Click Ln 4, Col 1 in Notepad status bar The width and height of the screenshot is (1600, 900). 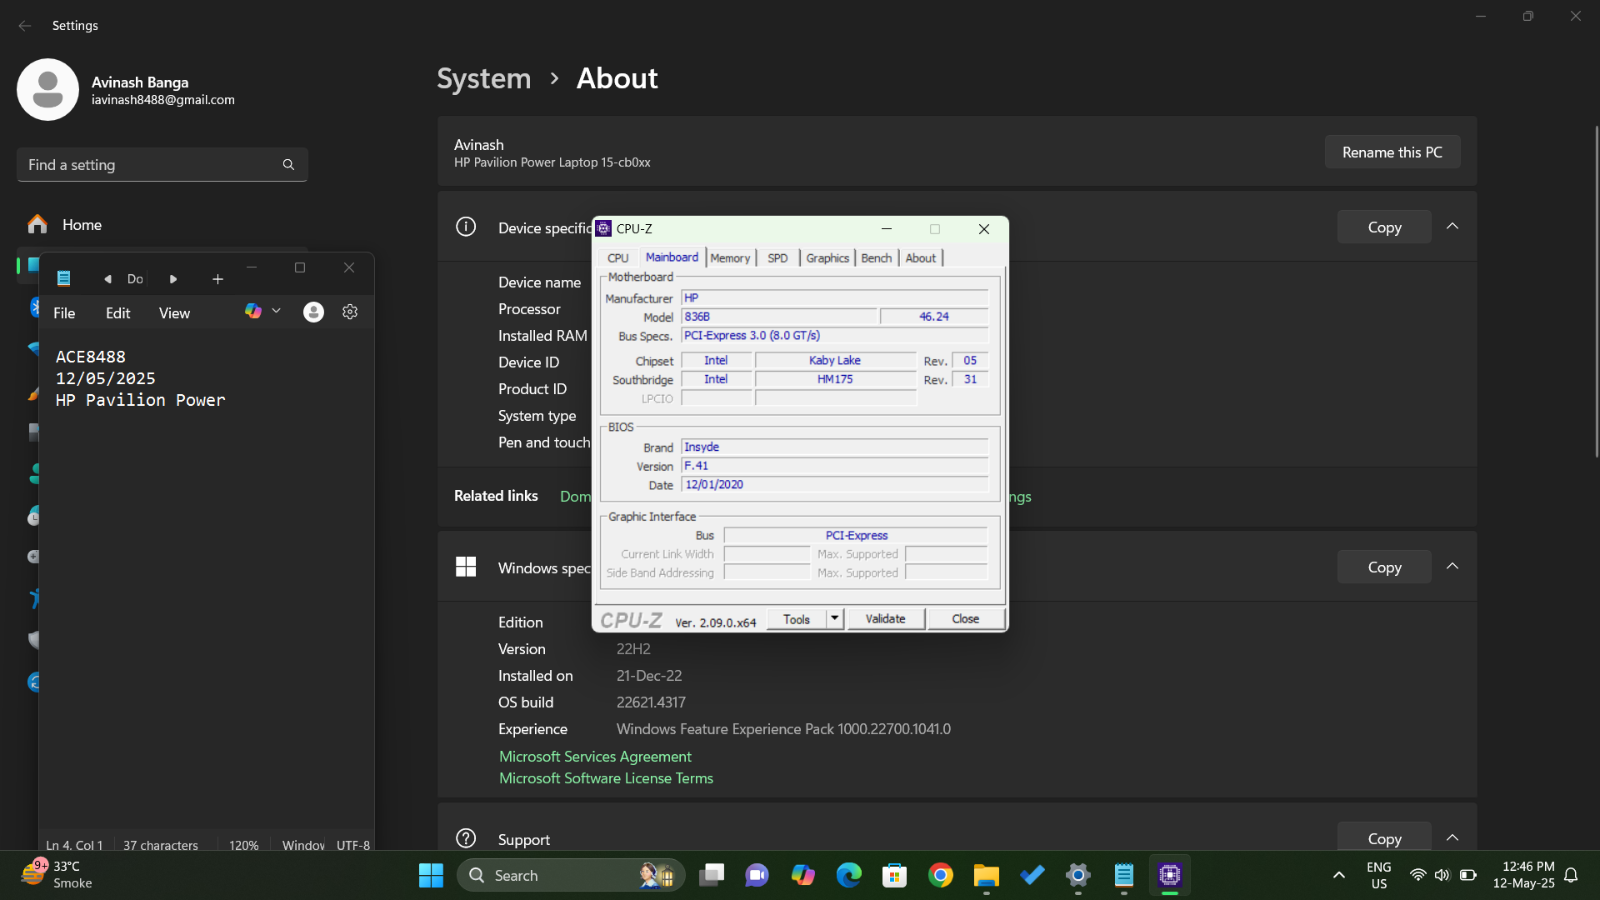click(x=74, y=845)
